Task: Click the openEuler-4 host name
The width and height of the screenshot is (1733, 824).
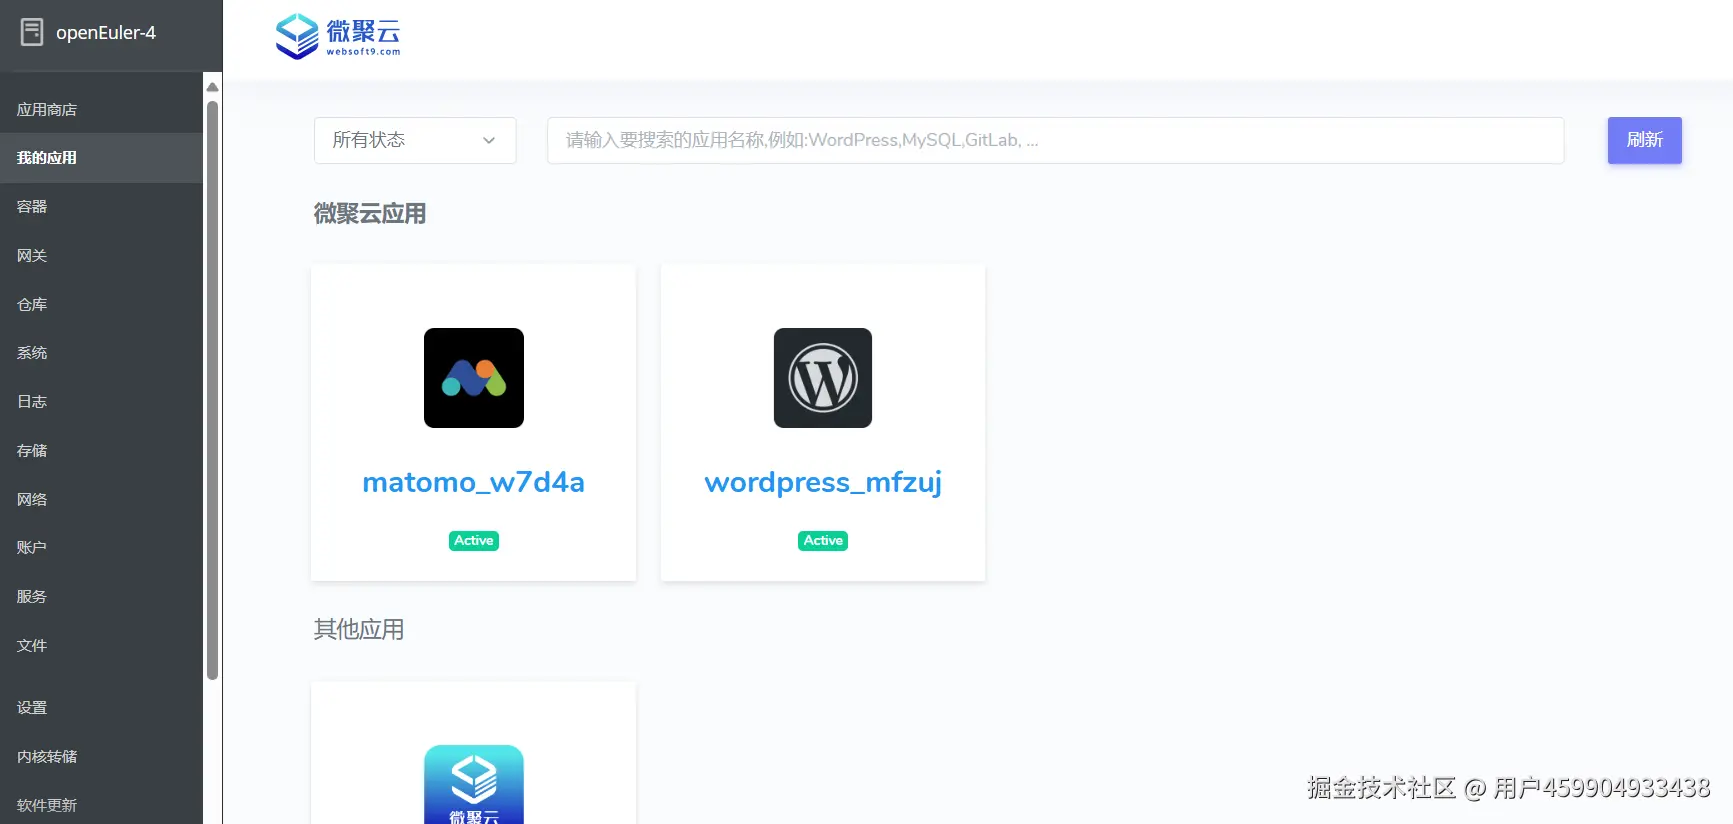Action: pyautogui.click(x=106, y=33)
